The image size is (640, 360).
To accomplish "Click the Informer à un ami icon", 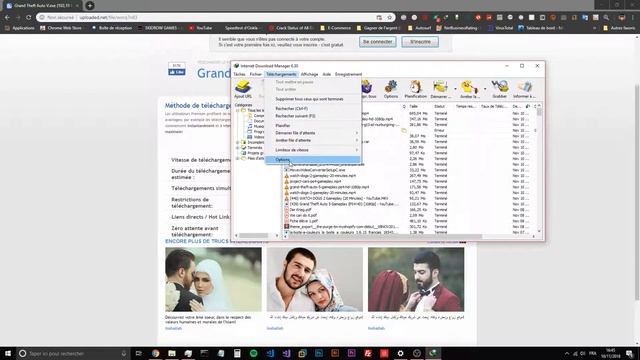I will (x=524, y=89).
